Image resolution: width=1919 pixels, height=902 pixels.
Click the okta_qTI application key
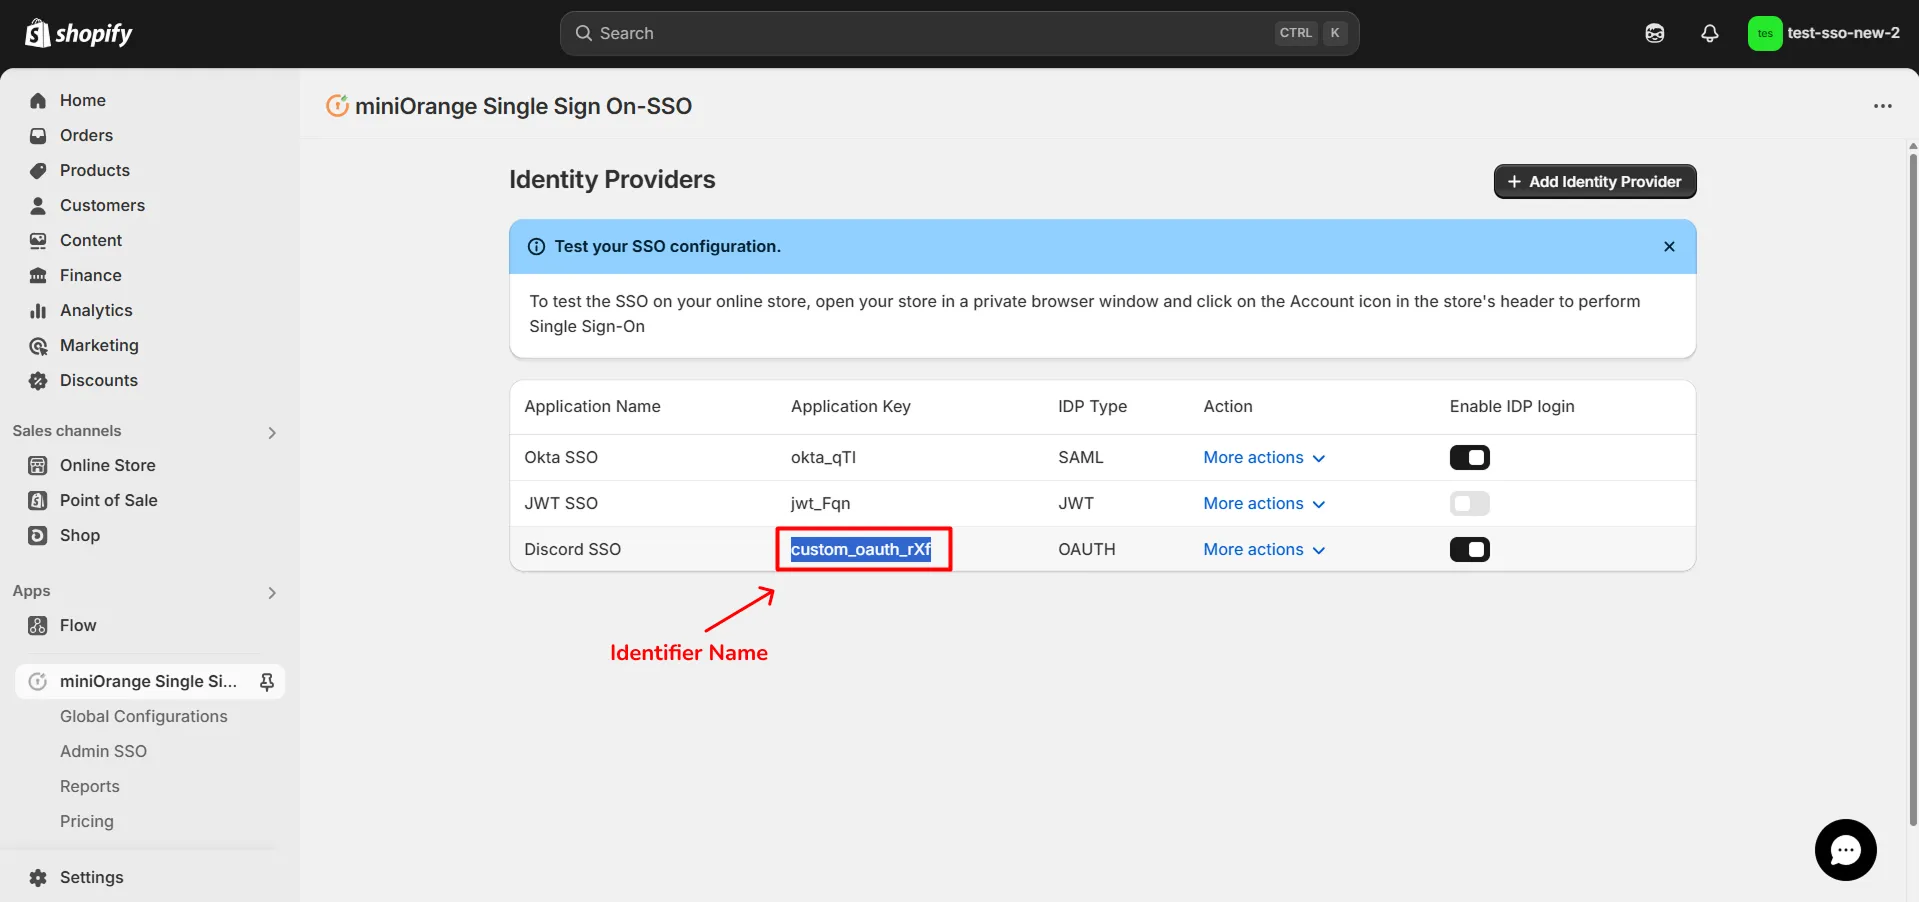pyautogui.click(x=823, y=457)
